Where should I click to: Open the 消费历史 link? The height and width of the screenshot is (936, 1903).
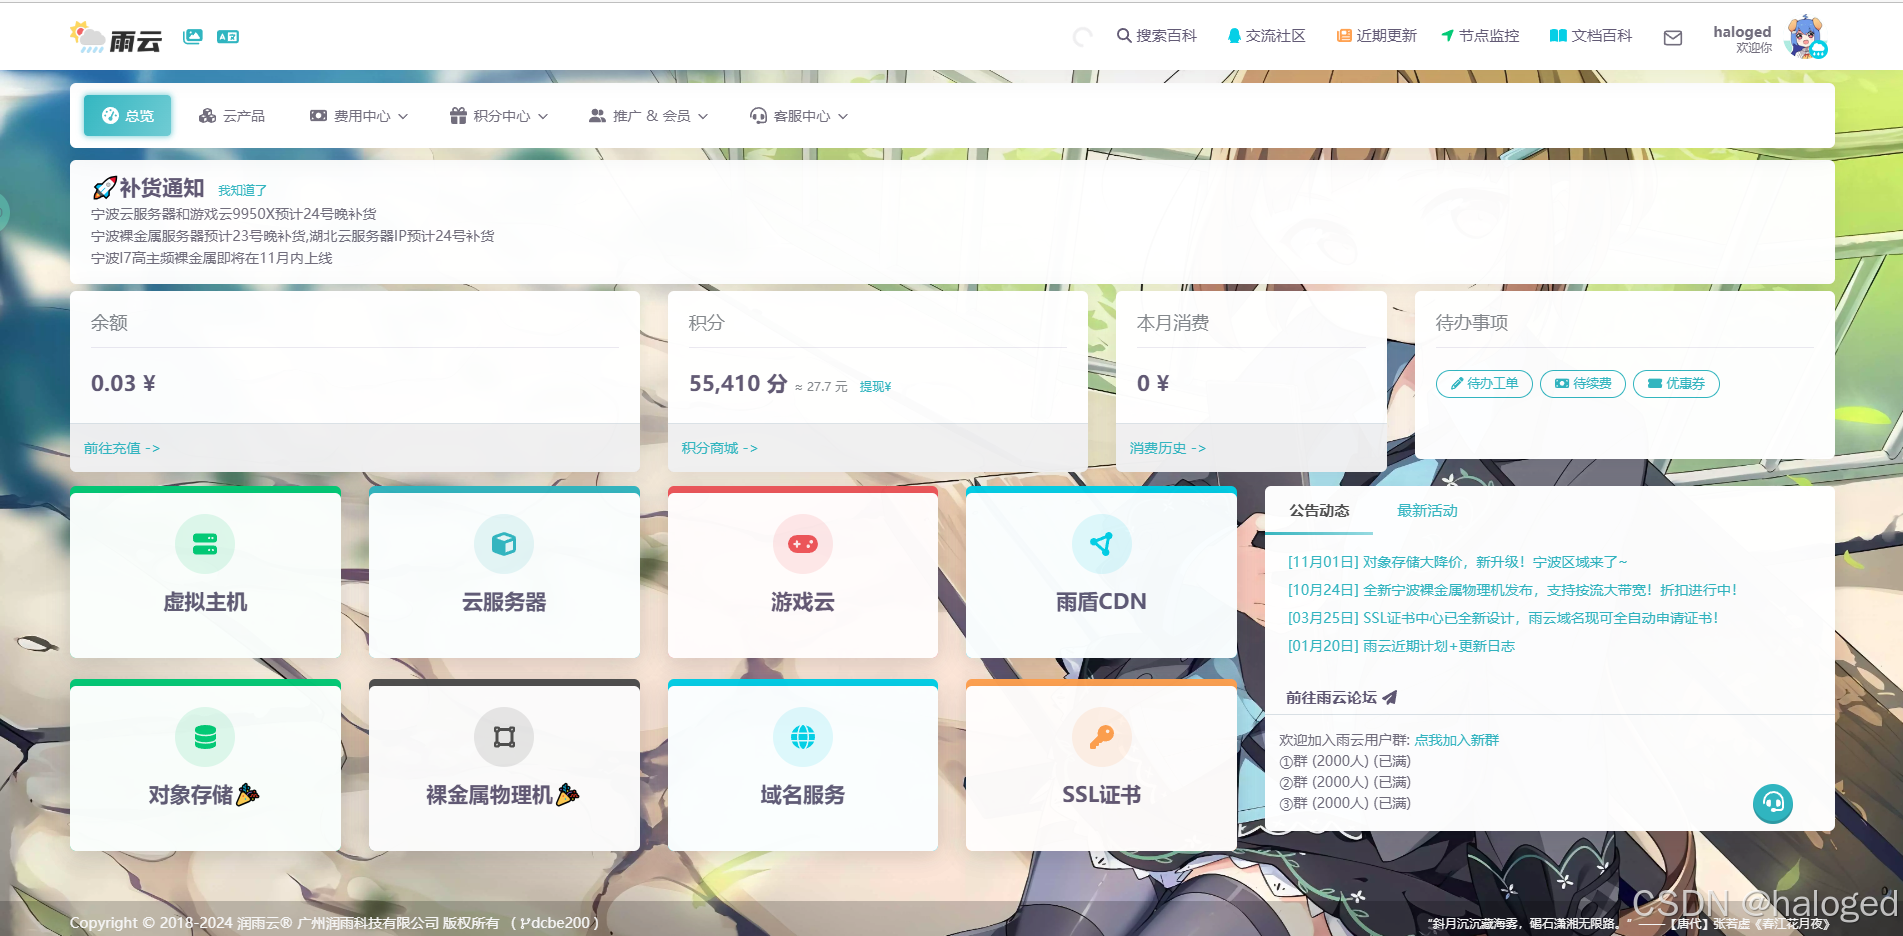pos(1168,448)
